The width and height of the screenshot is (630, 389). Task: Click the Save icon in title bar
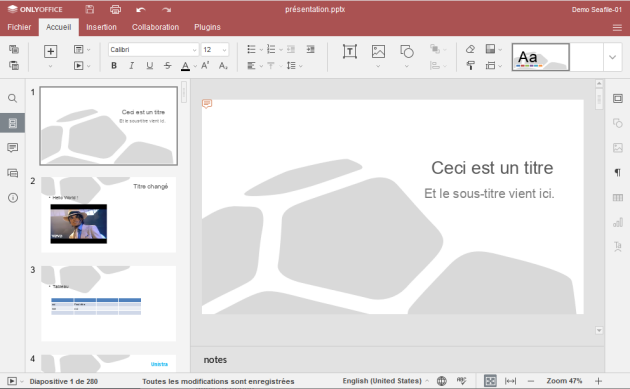pos(90,9)
